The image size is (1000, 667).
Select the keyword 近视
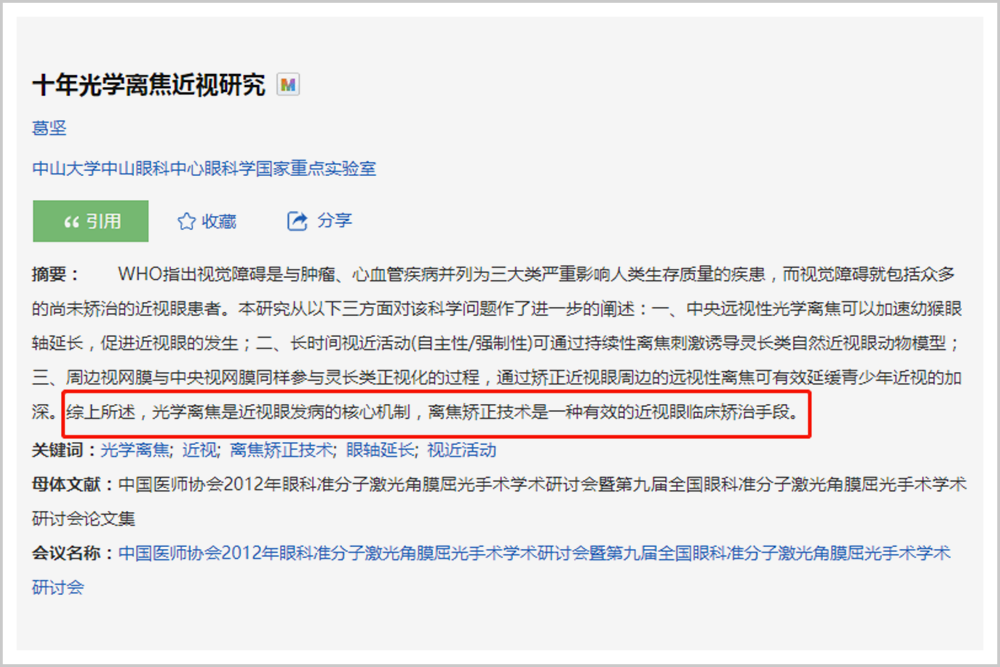coord(200,450)
